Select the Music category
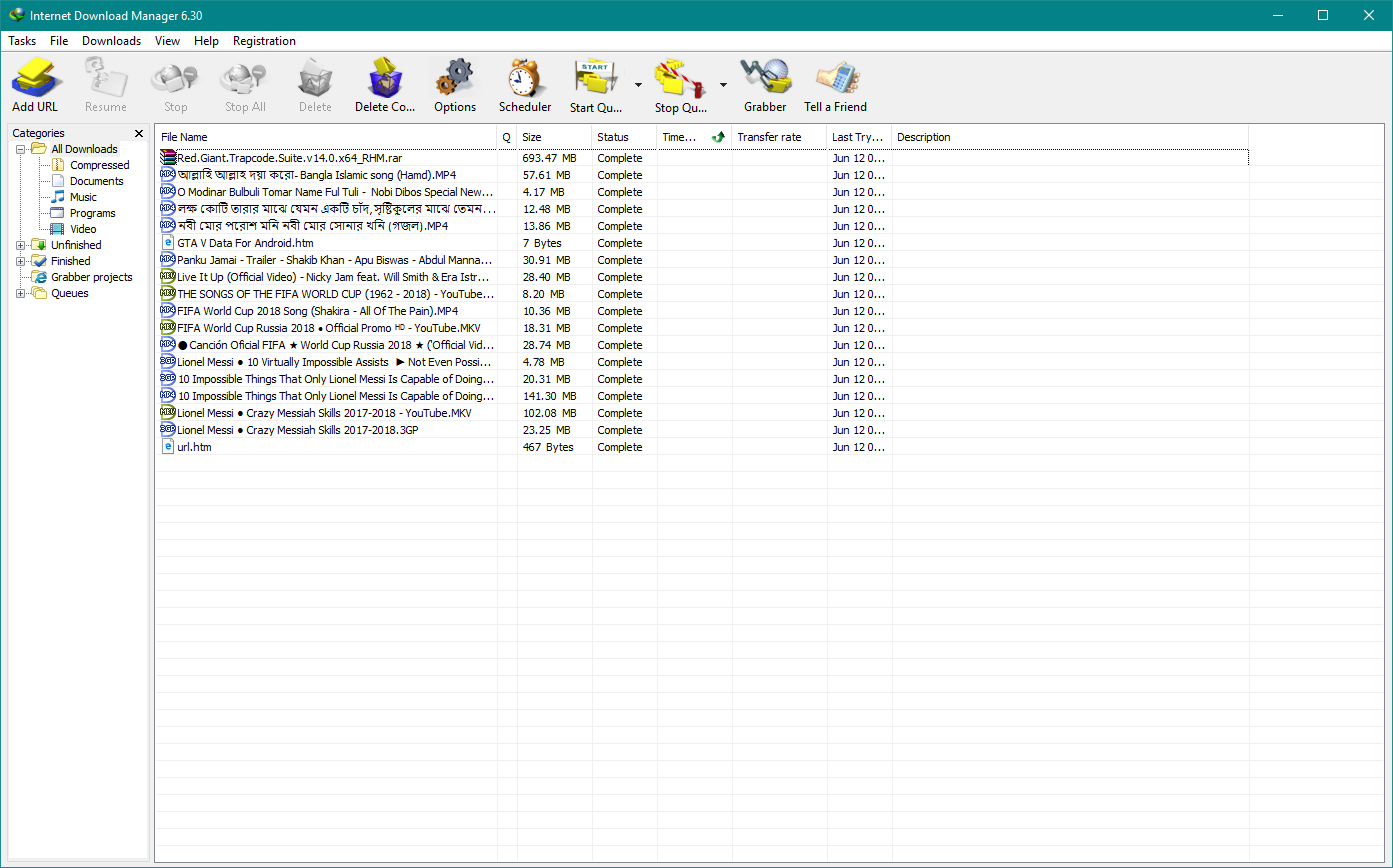Image resolution: width=1393 pixels, height=868 pixels. pos(83,197)
